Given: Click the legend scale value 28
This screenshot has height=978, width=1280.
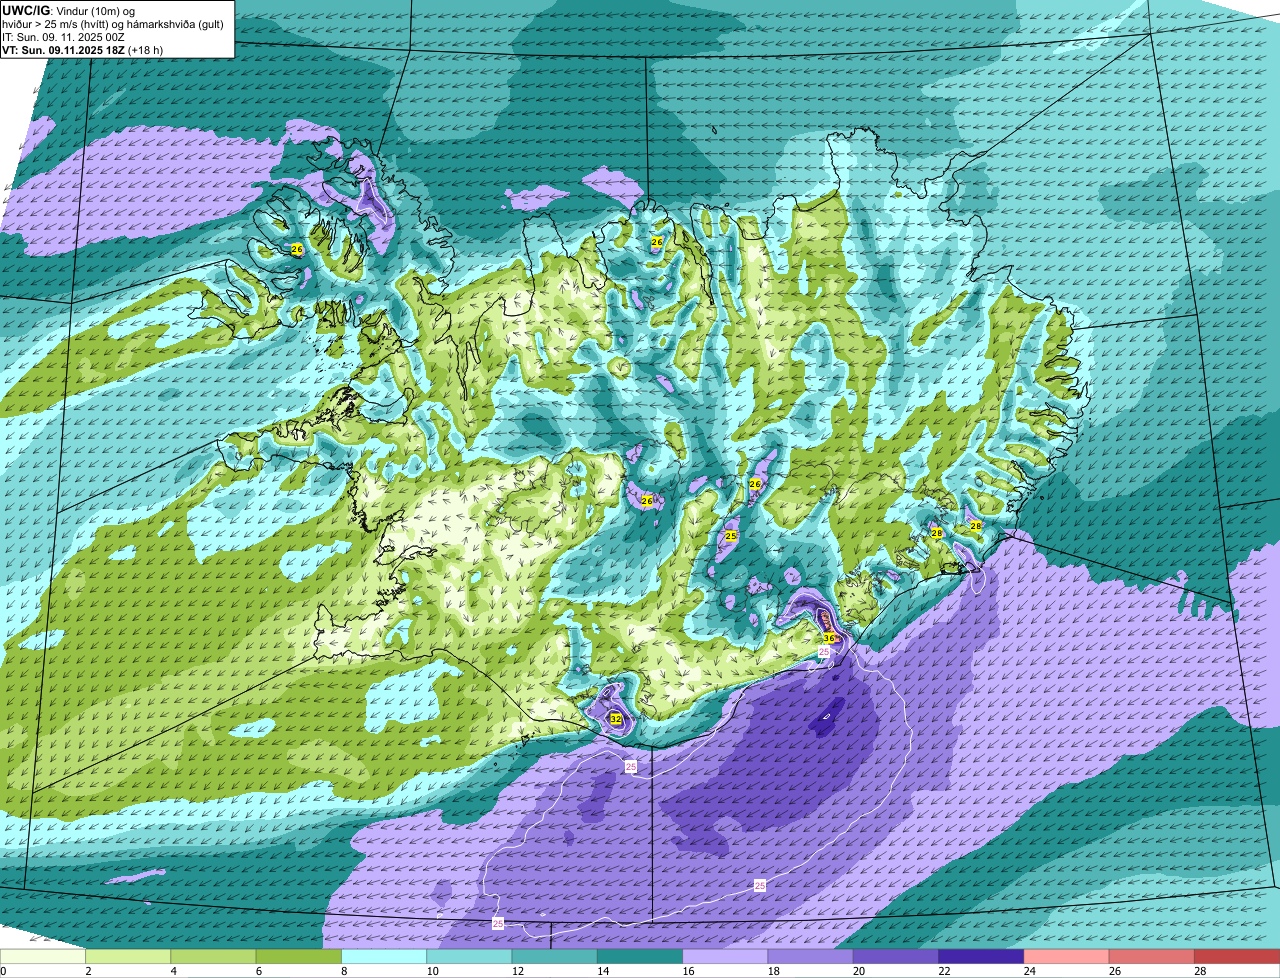Looking at the screenshot, I should tap(1200, 970).
